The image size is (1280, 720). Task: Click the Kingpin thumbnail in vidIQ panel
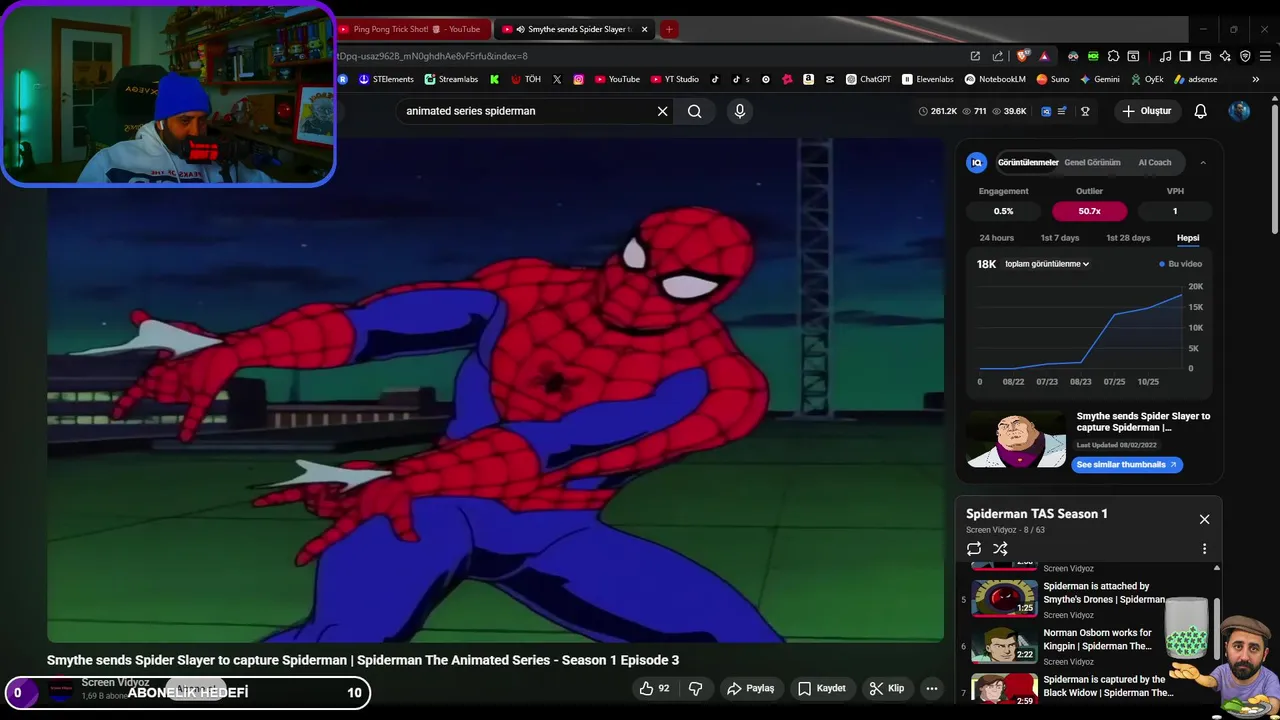pyautogui.click(x=1017, y=439)
